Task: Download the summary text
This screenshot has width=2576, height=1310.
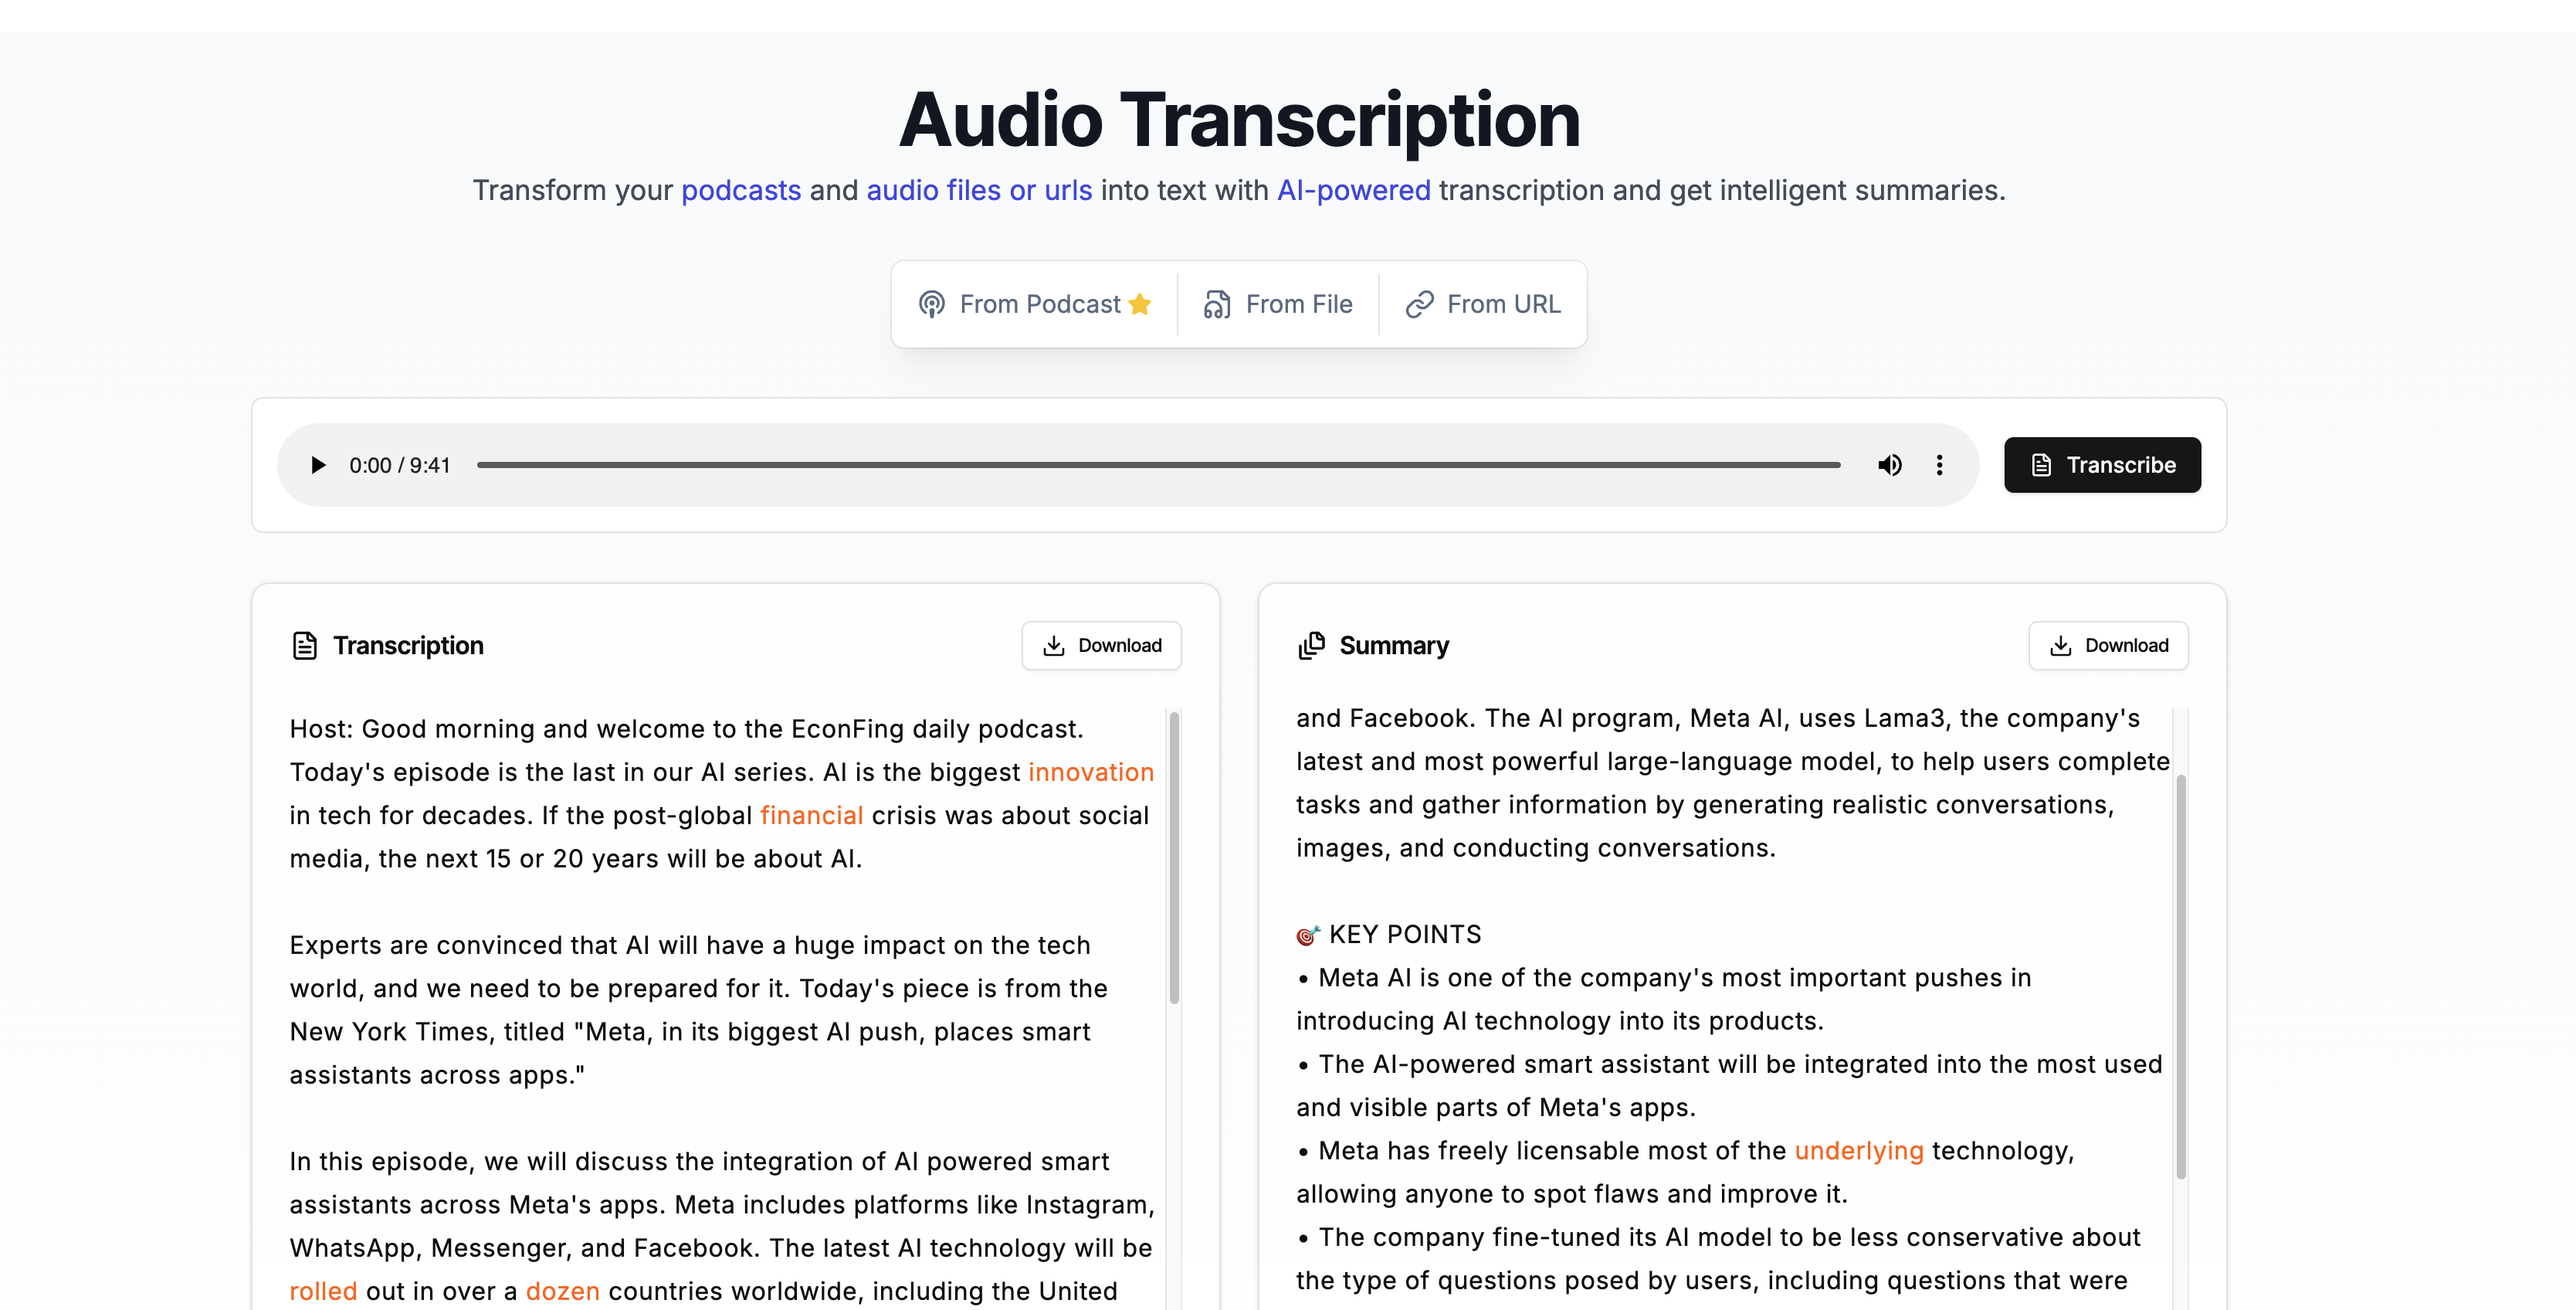Action: coord(2108,646)
